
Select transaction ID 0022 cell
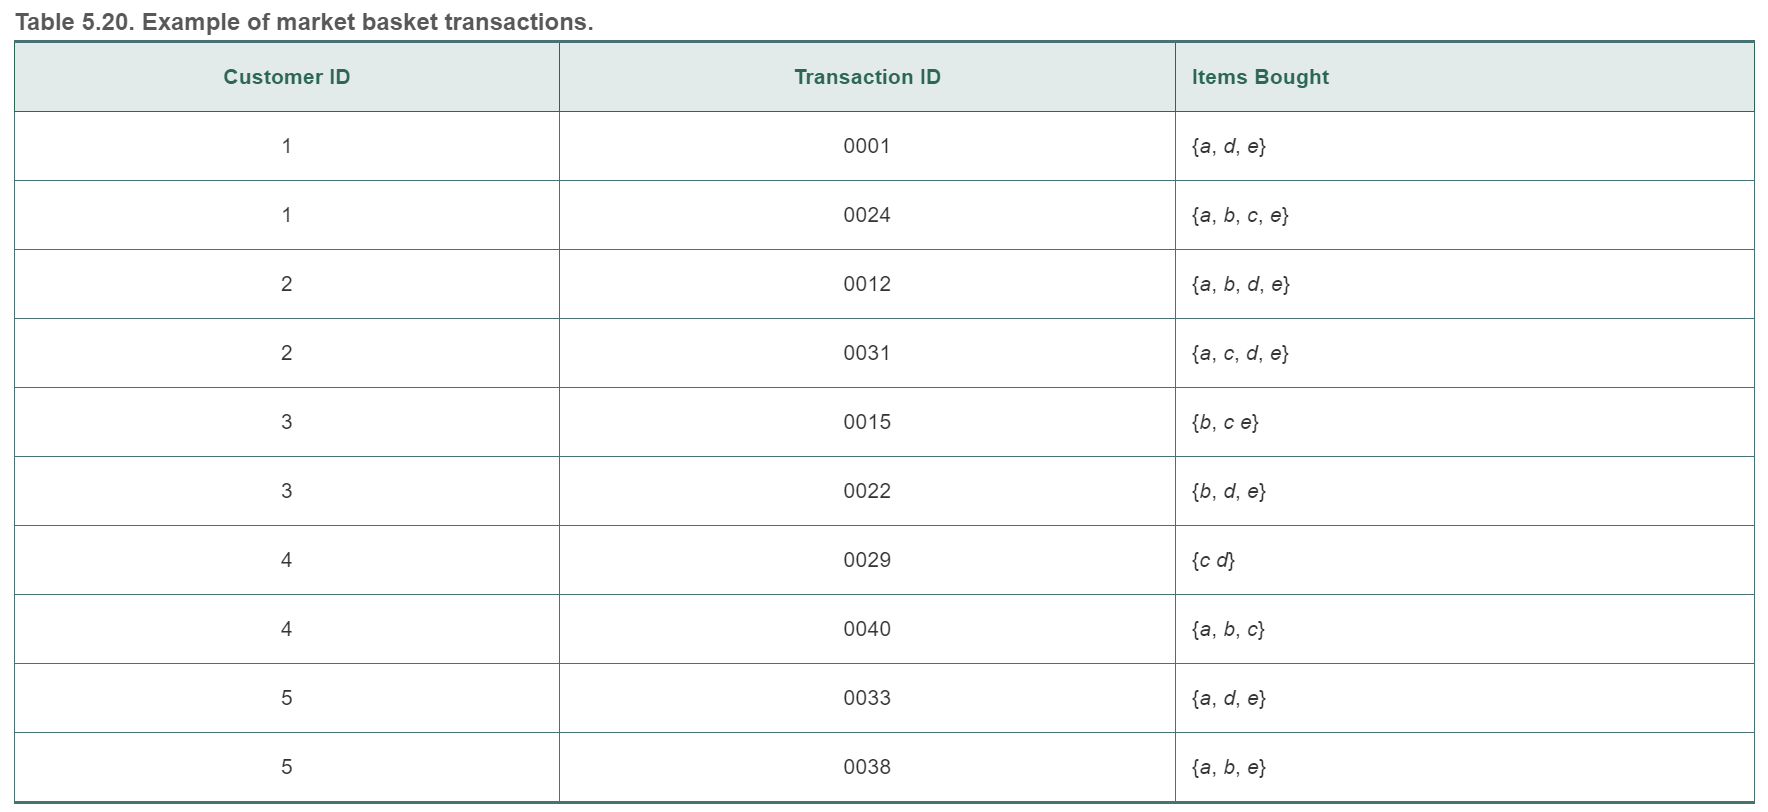(x=867, y=491)
